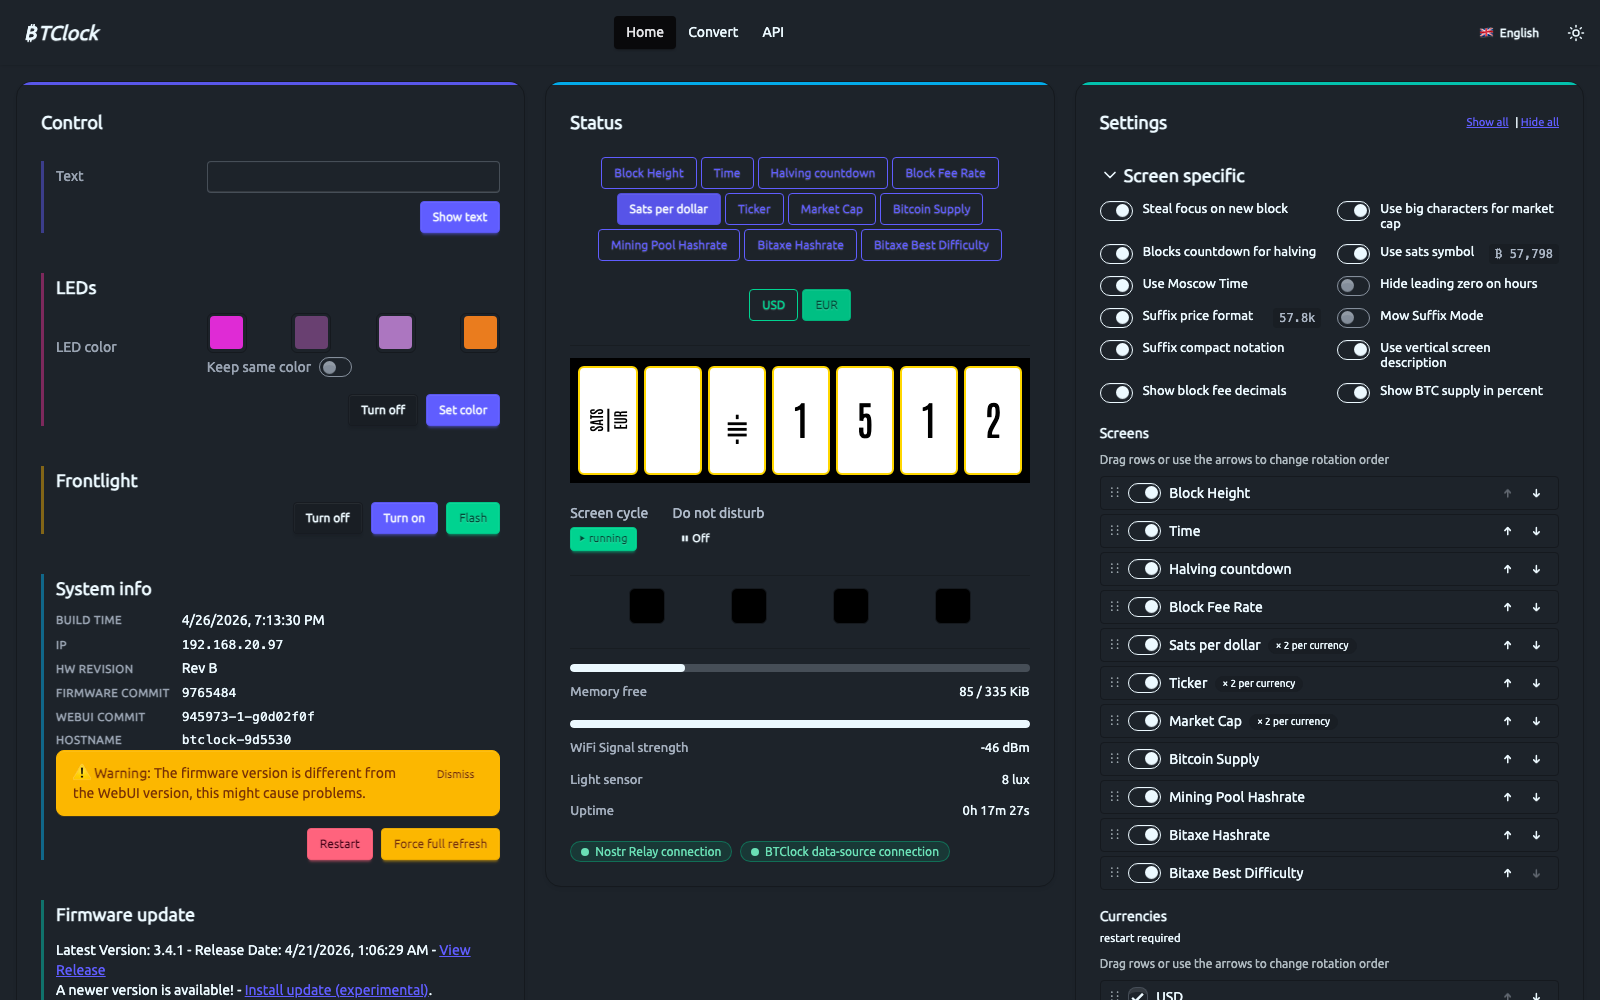Click the Text input field

(x=353, y=177)
